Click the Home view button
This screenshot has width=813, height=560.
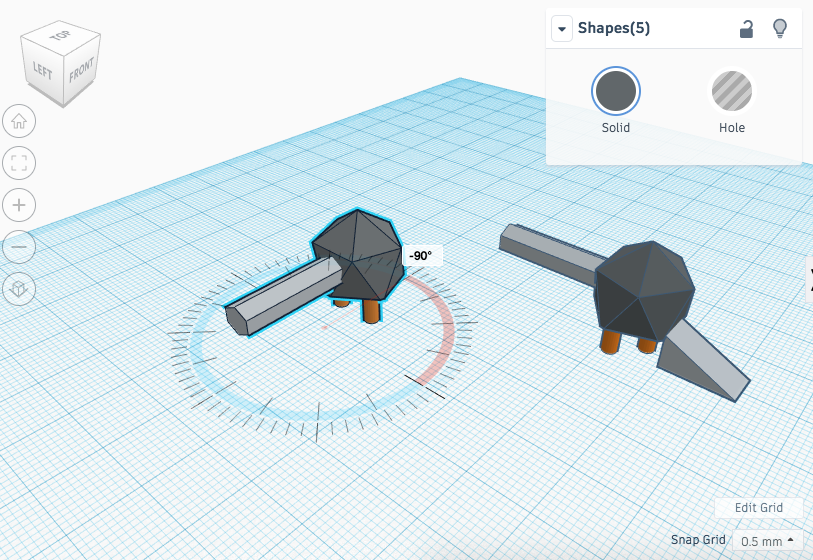[19, 121]
